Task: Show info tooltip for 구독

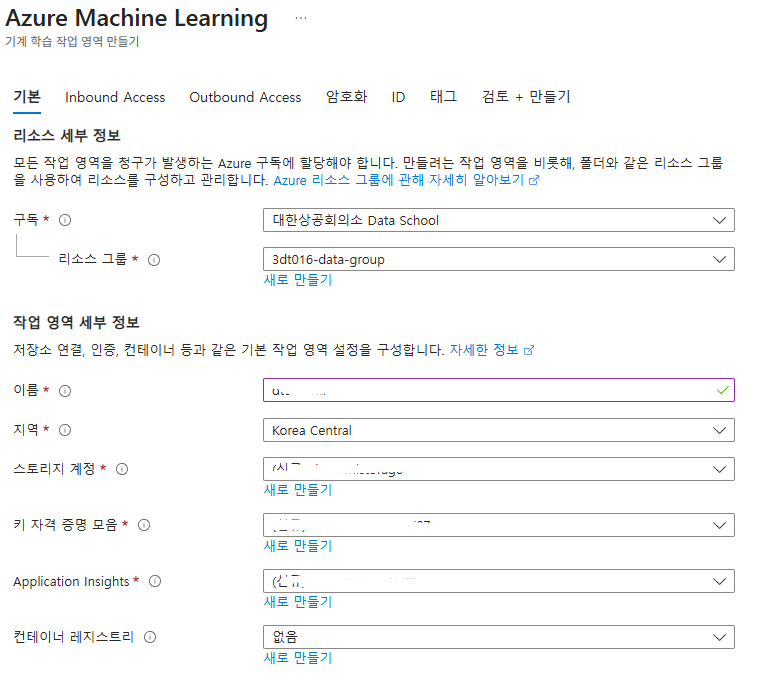Action: tap(65, 220)
